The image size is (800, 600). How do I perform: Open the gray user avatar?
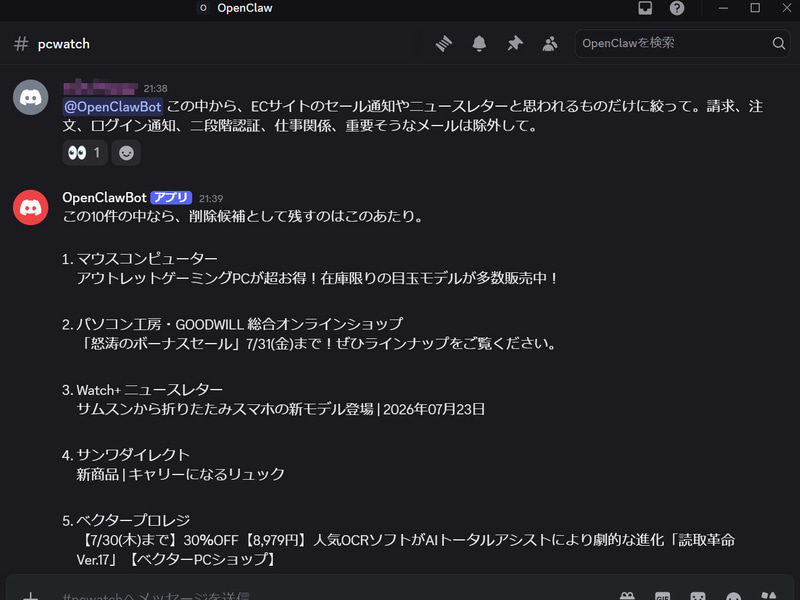point(31,97)
